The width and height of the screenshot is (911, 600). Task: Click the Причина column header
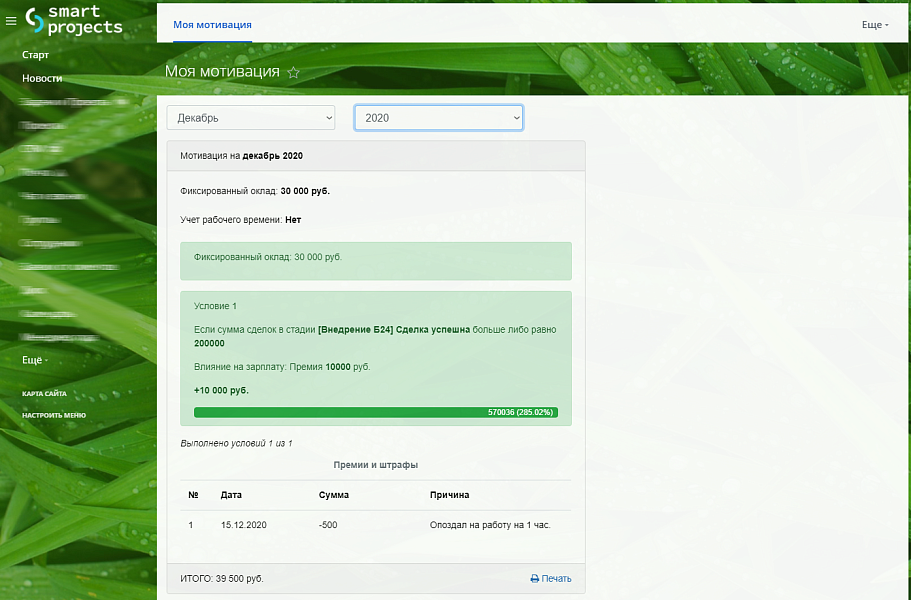coord(449,495)
